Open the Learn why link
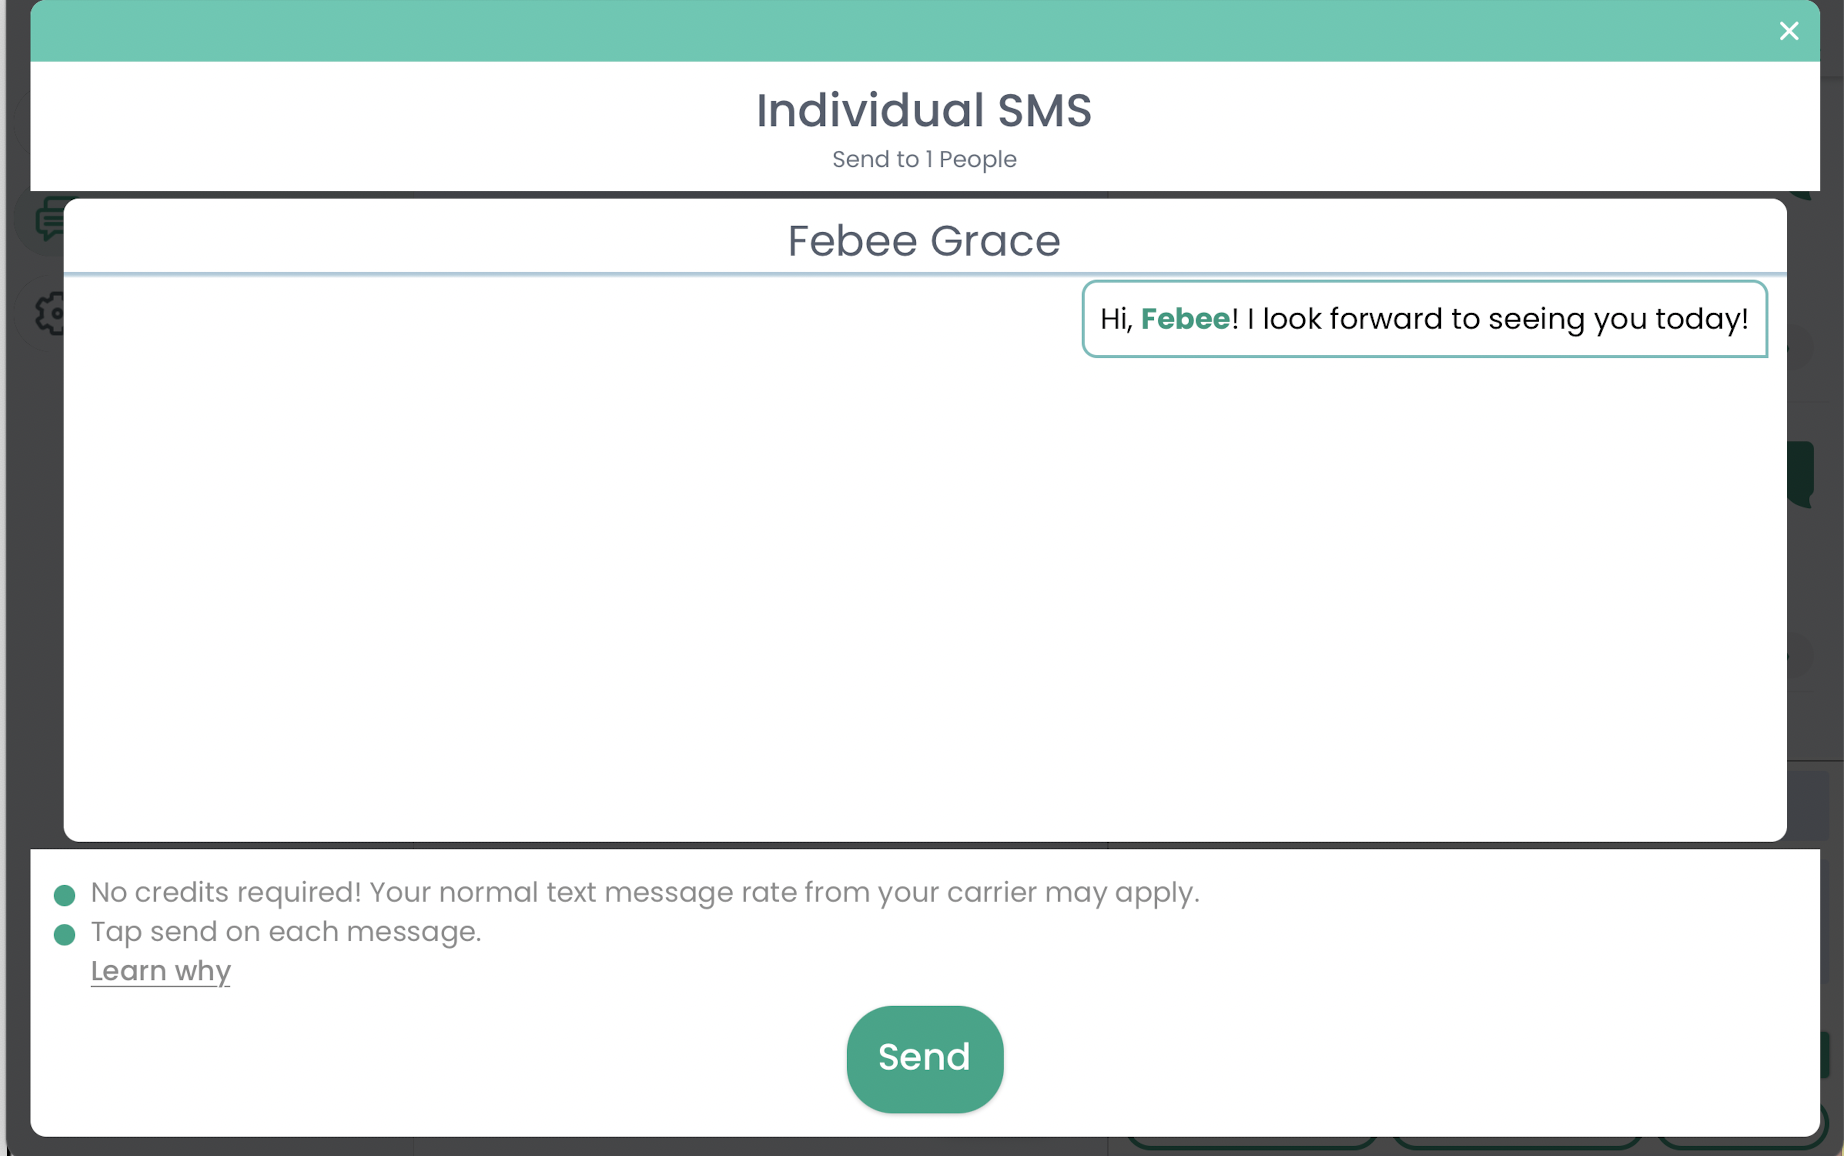Image resolution: width=1844 pixels, height=1156 pixels. coord(160,971)
